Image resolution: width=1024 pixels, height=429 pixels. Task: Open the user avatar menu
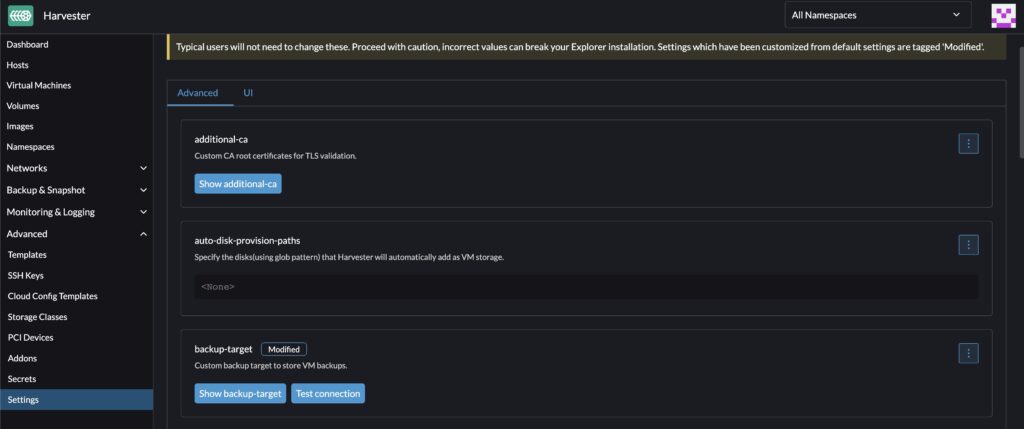pyautogui.click(x=1002, y=16)
